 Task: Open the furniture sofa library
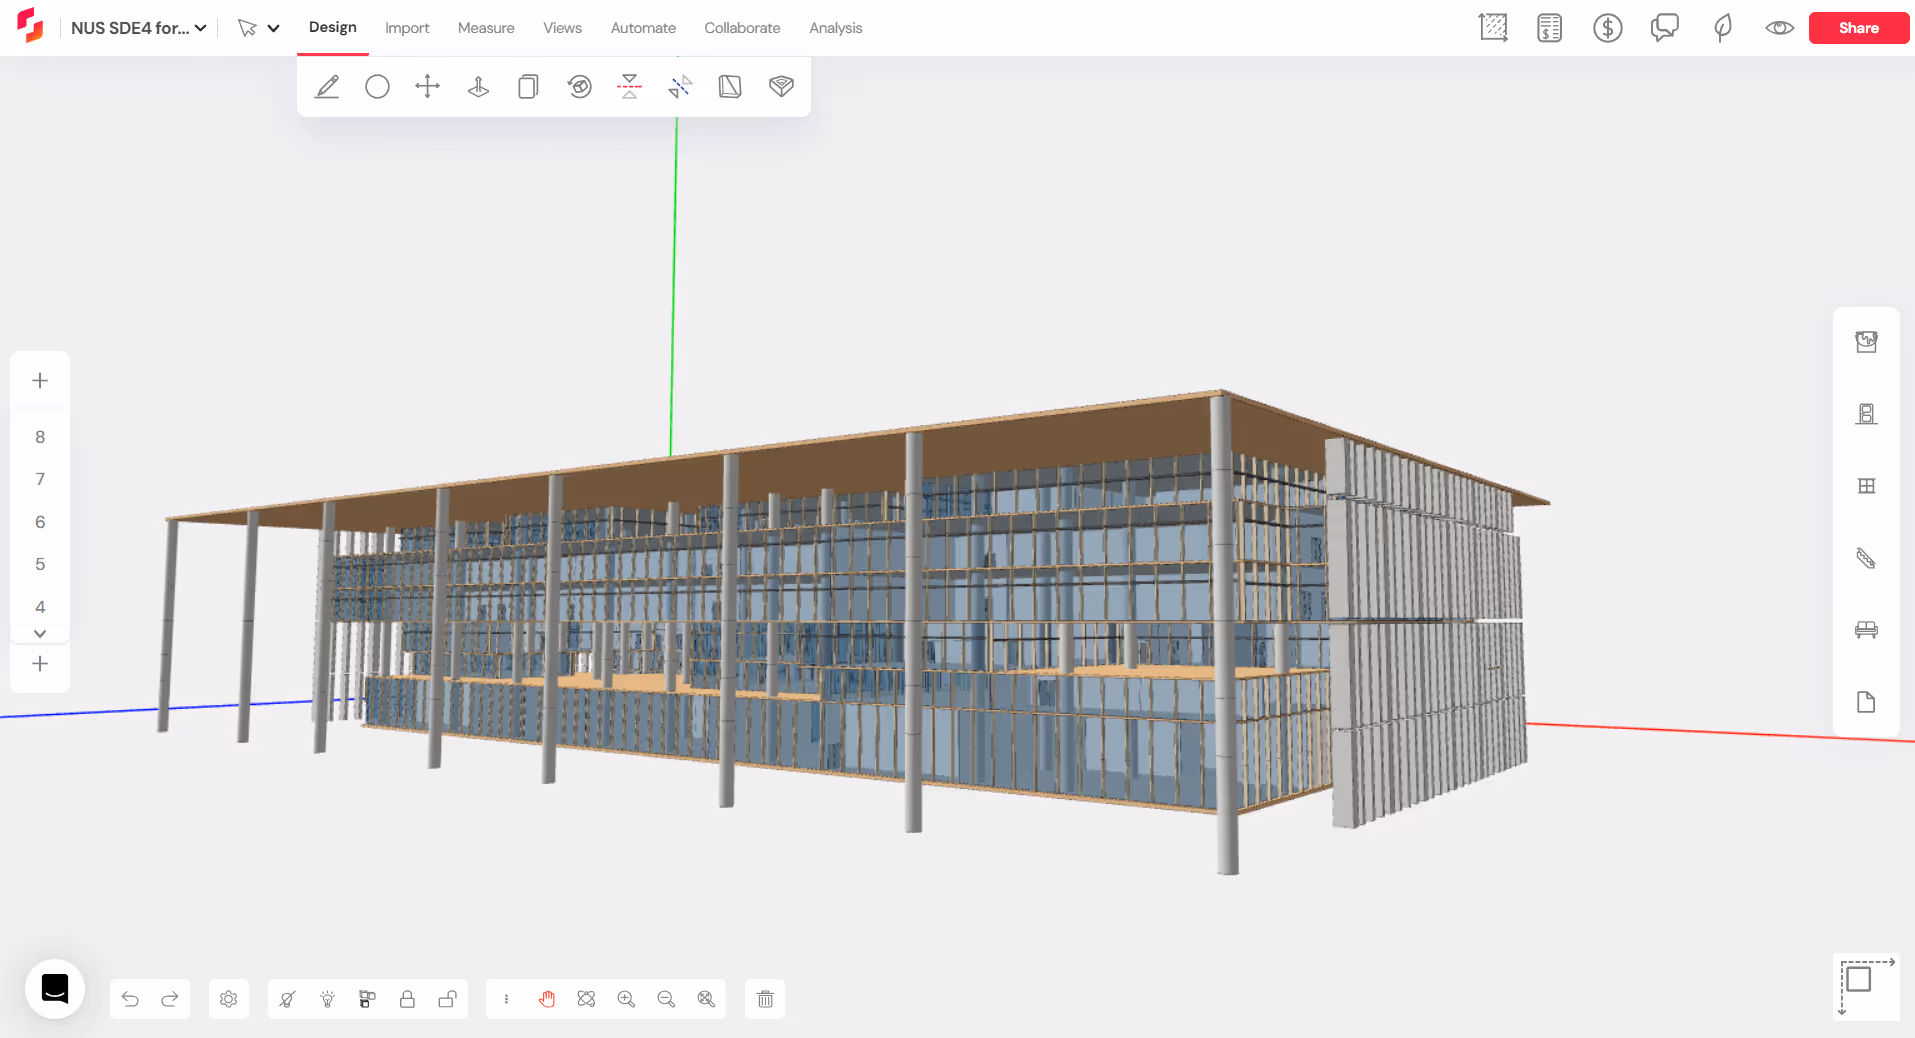pos(1866,630)
